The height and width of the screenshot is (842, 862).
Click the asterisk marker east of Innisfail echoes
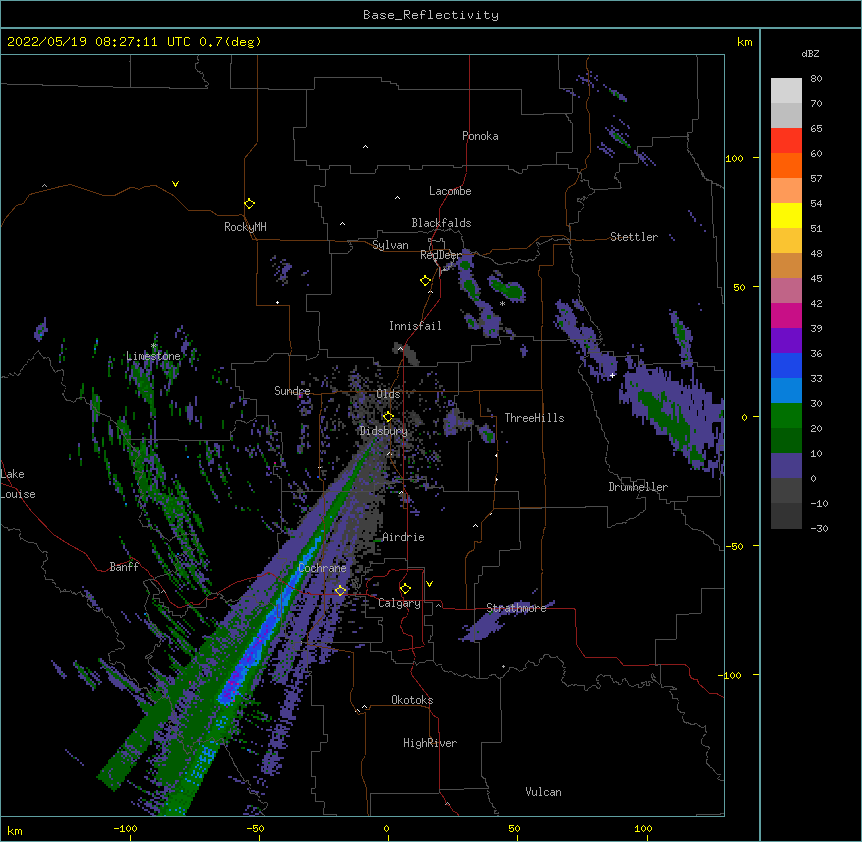click(x=502, y=304)
